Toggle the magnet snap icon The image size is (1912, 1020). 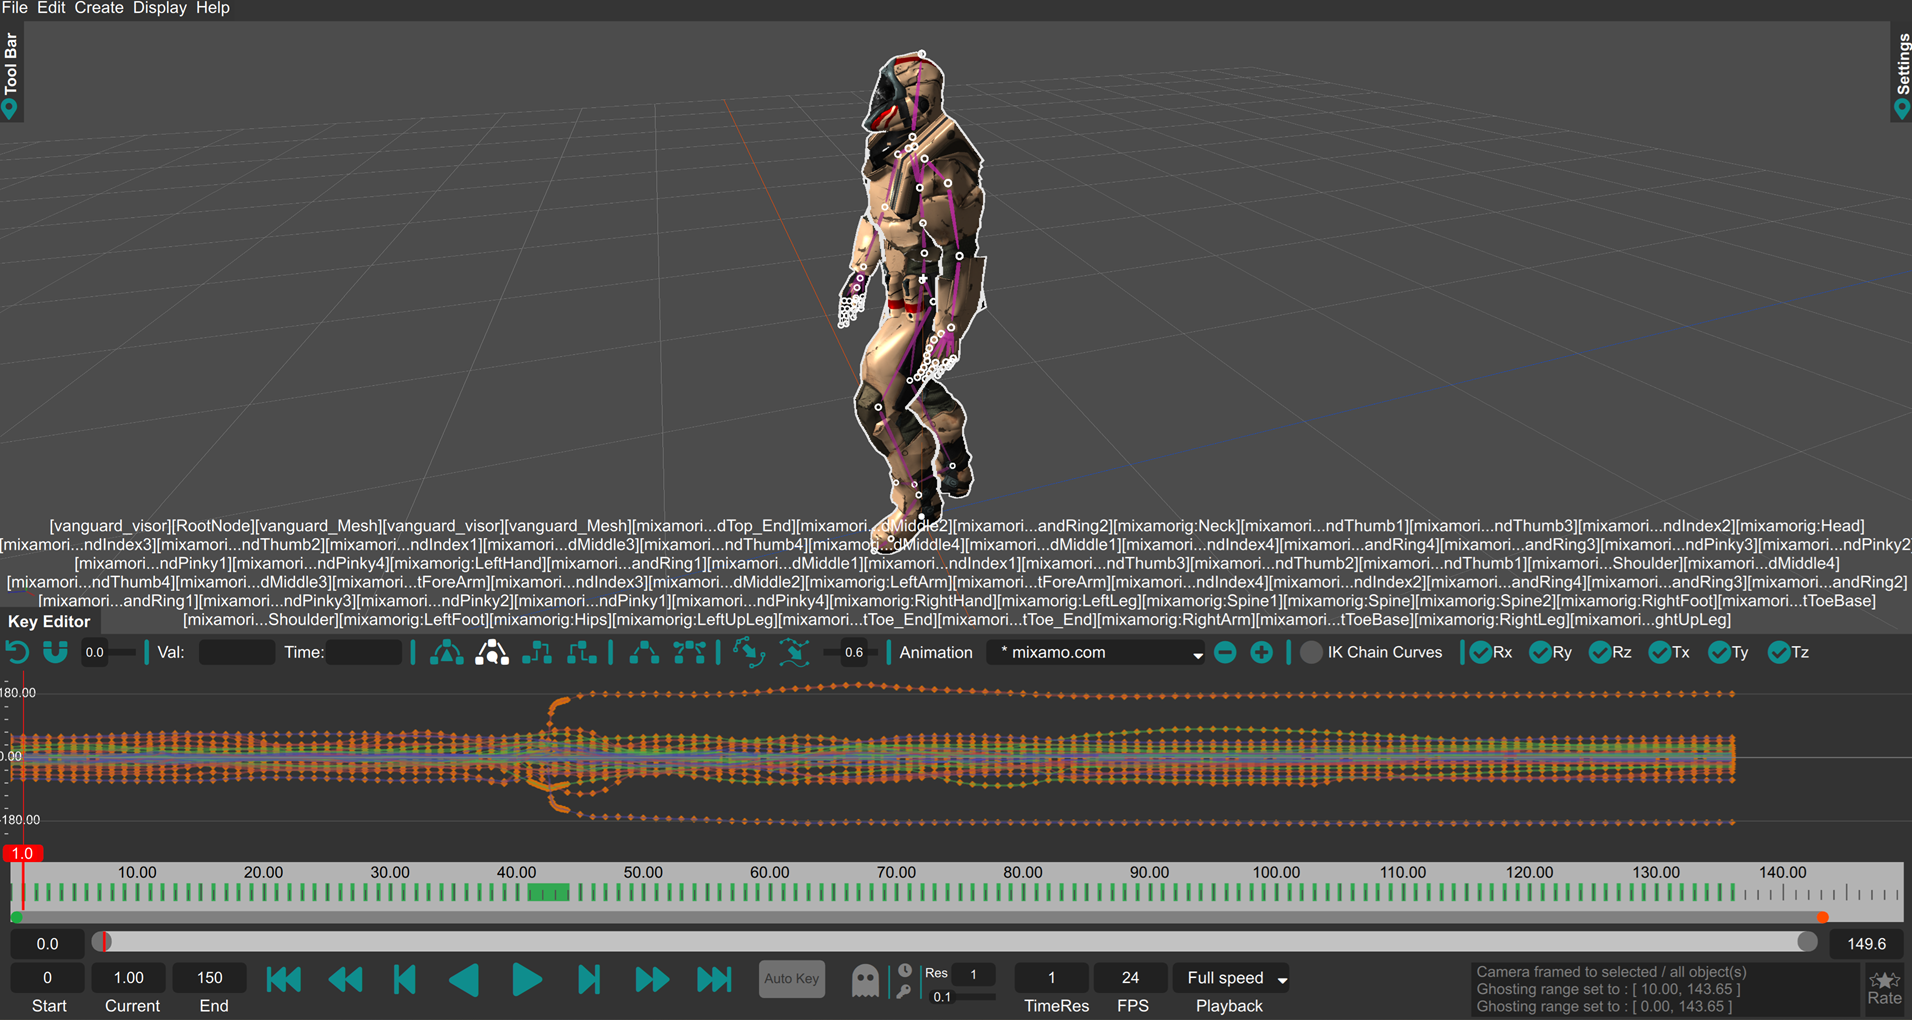point(55,653)
